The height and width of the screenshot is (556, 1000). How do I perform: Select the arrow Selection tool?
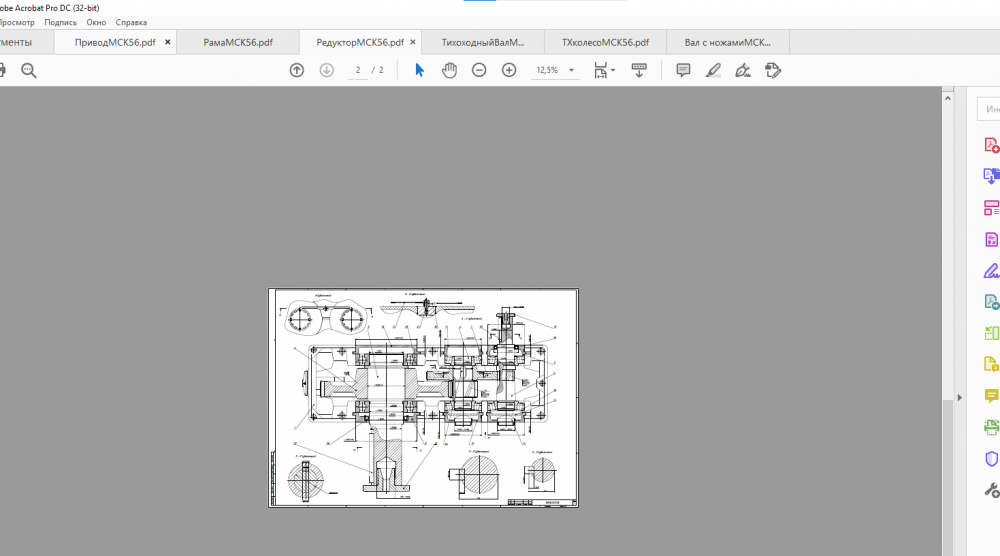(420, 70)
